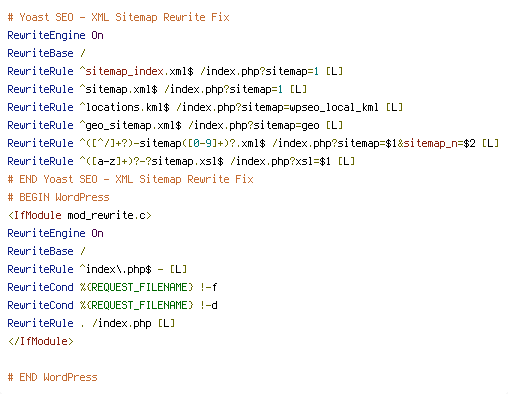This screenshot has width=508, height=394.
Task: Click the RewriteRule . /index.php line
Action: click(x=91, y=323)
